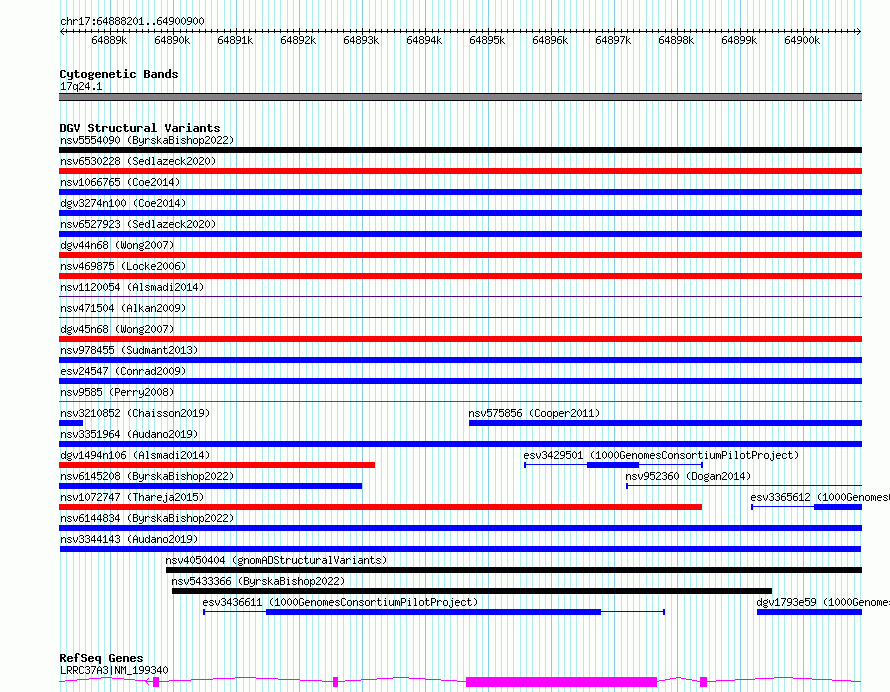Click esv24547 (Conrad2009) variant text
This screenshot has height=692, width=890.
(123, 371)
